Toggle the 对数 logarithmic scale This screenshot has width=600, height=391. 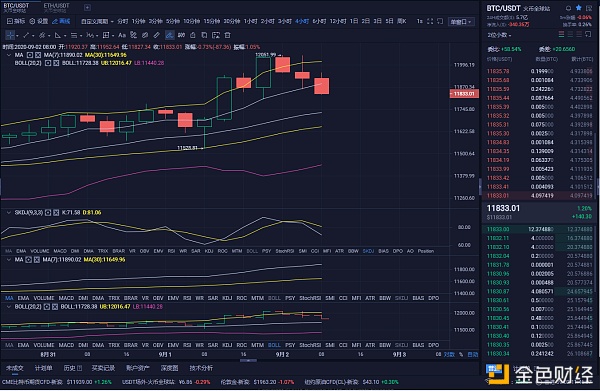pyautogui.click(x=449, y=355)
